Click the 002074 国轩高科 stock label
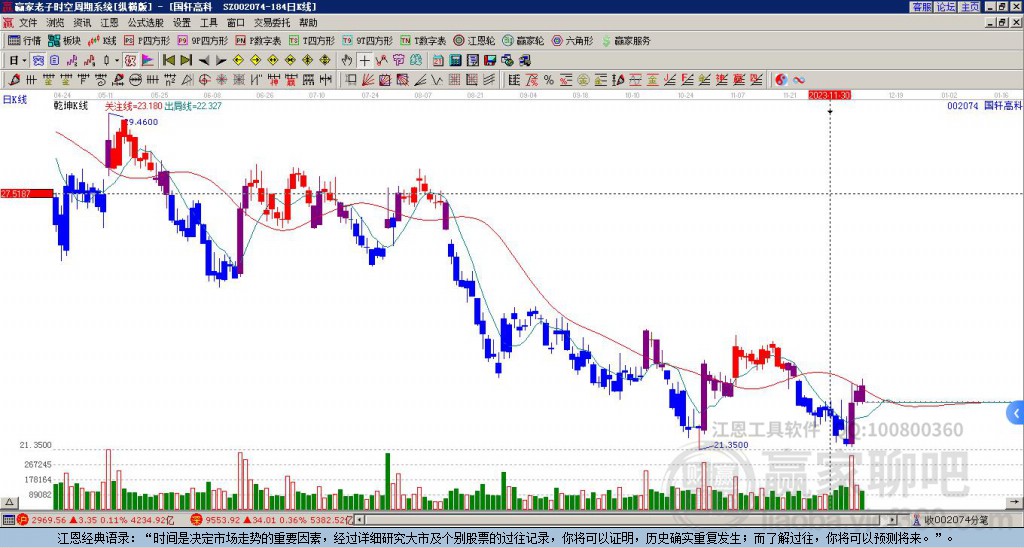 [x=984, y=105]
